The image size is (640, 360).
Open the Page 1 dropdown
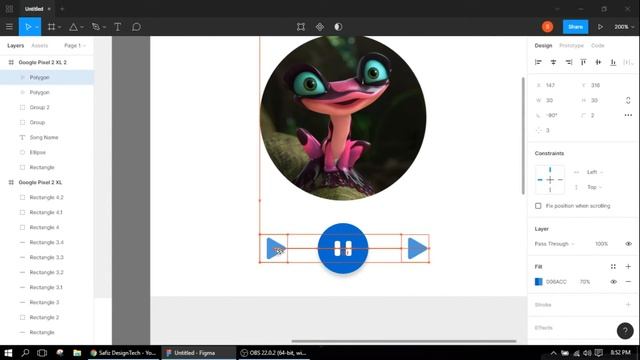[x=75, y=46]
